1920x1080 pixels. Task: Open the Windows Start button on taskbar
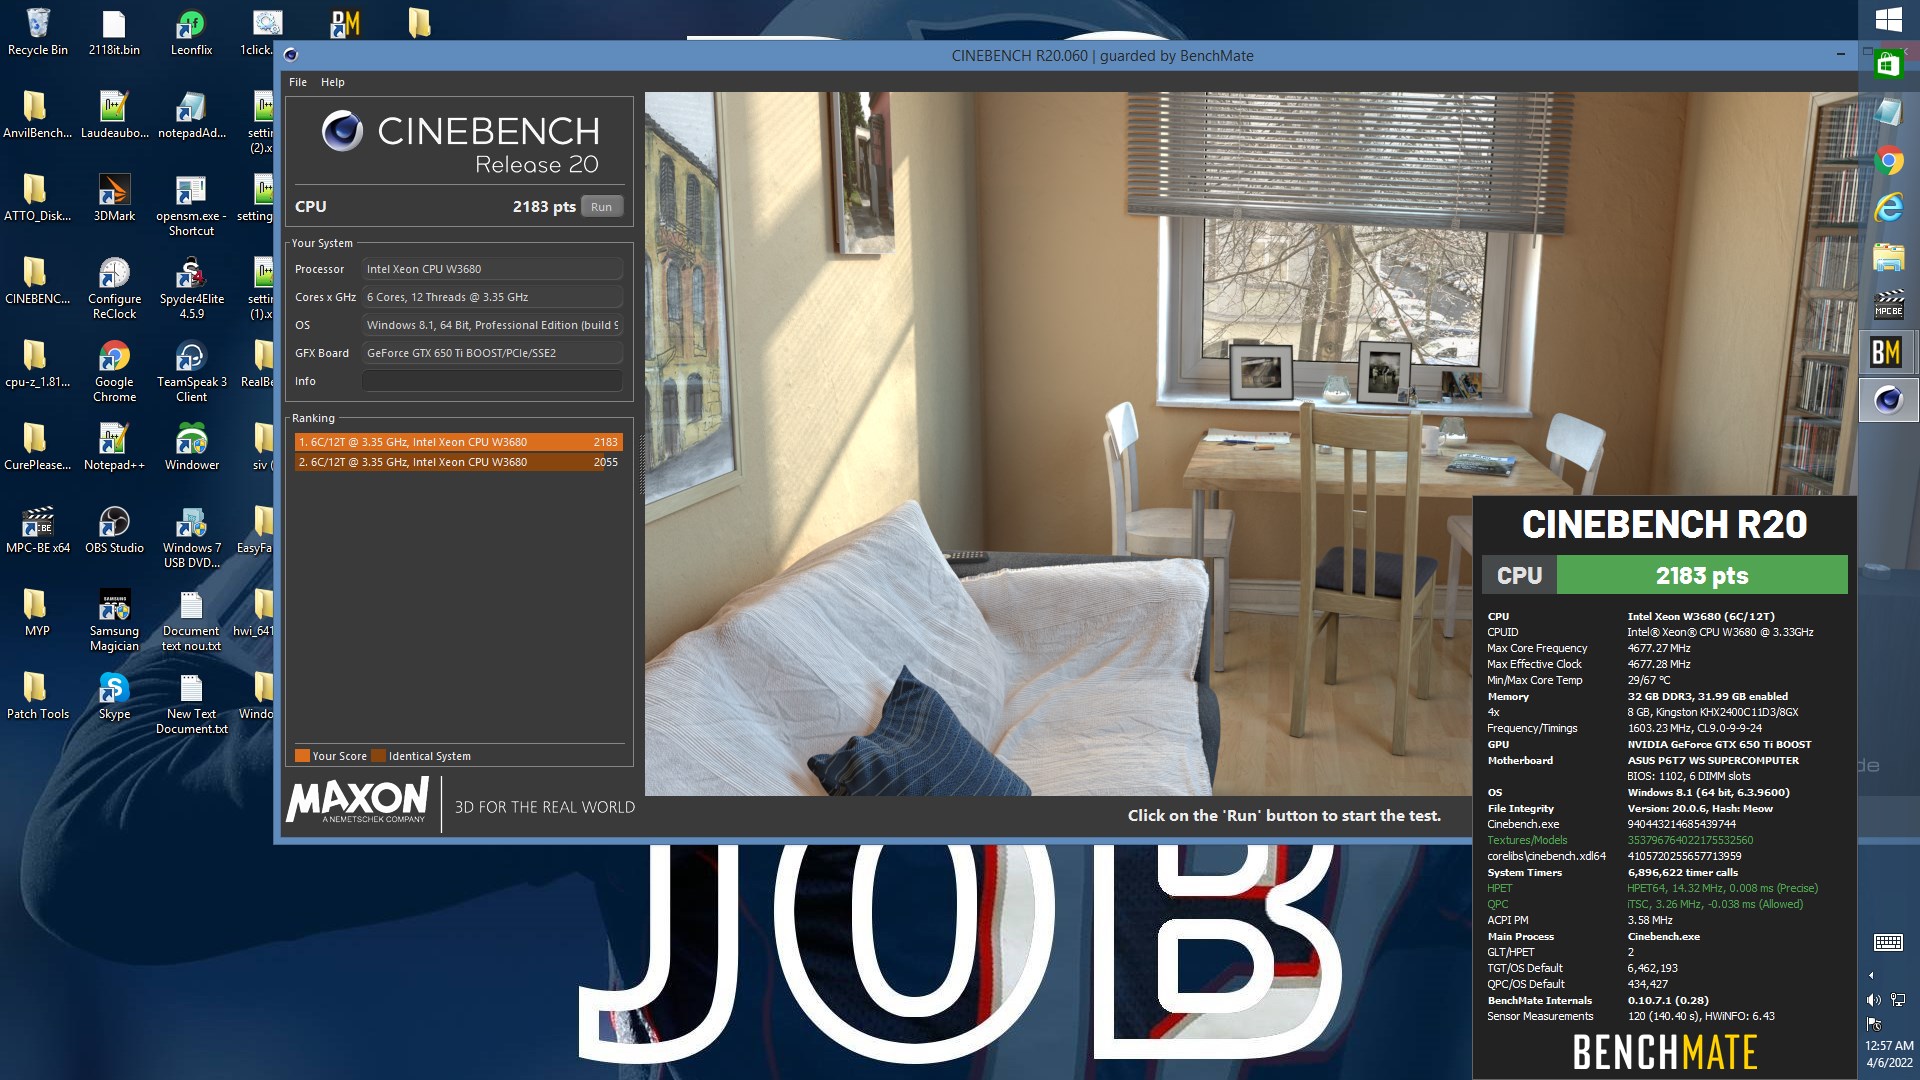click(x=1888, y=19)
